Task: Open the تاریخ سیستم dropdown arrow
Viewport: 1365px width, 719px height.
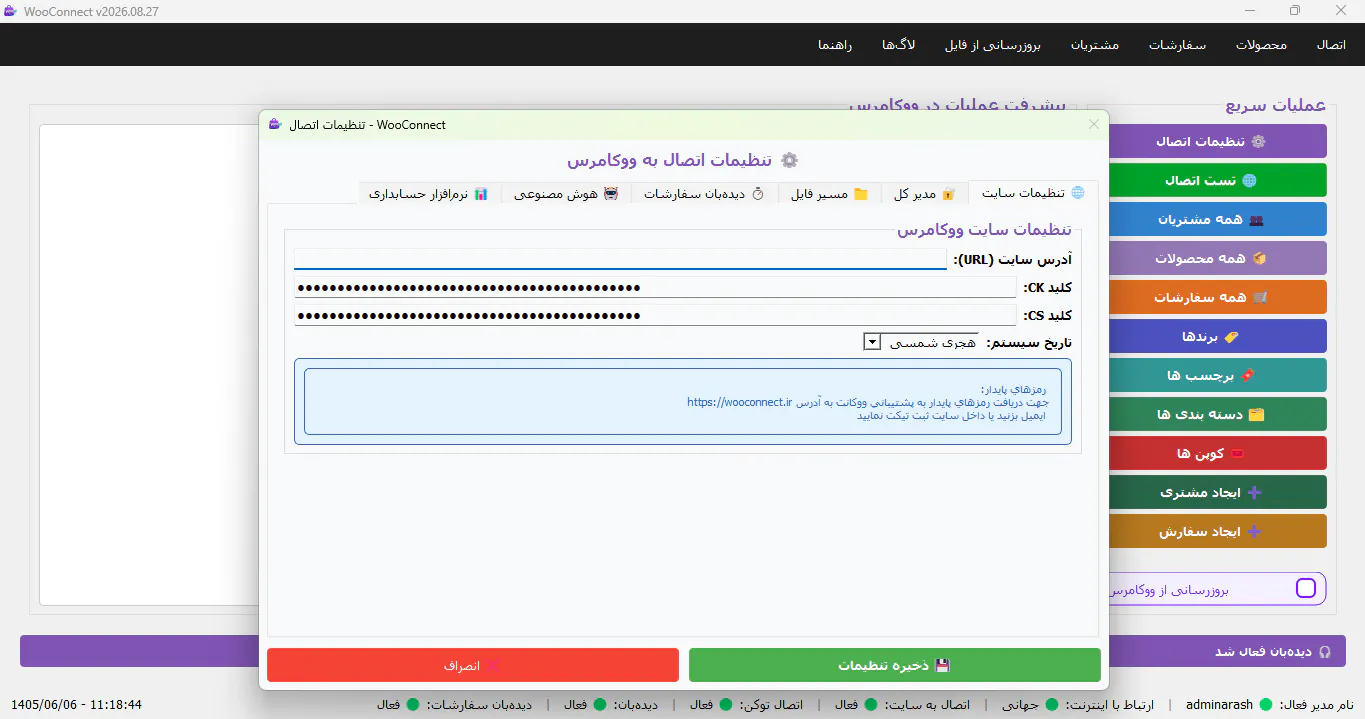Action: point(872,342)
